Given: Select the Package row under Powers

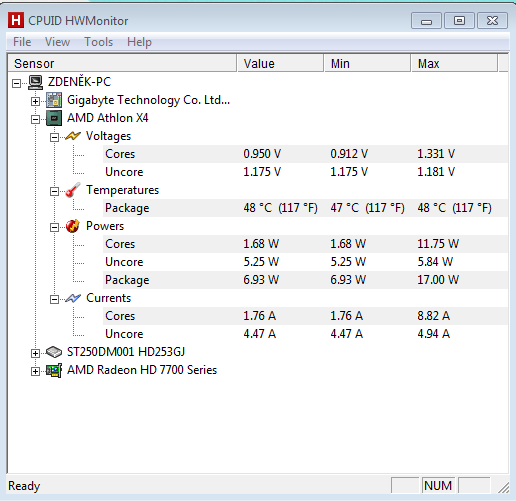Looking at the screenshot, I should (306, 280).
